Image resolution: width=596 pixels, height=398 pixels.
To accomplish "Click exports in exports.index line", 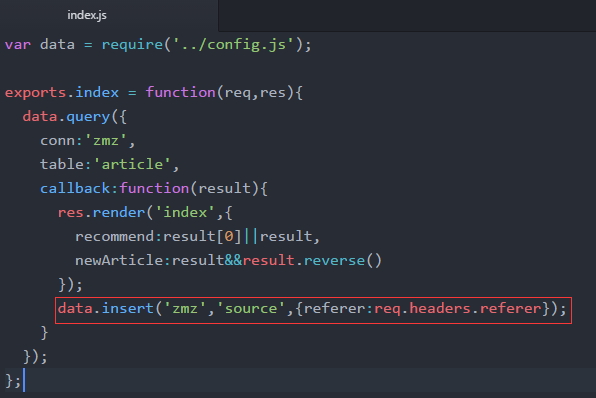I will 36,93.
